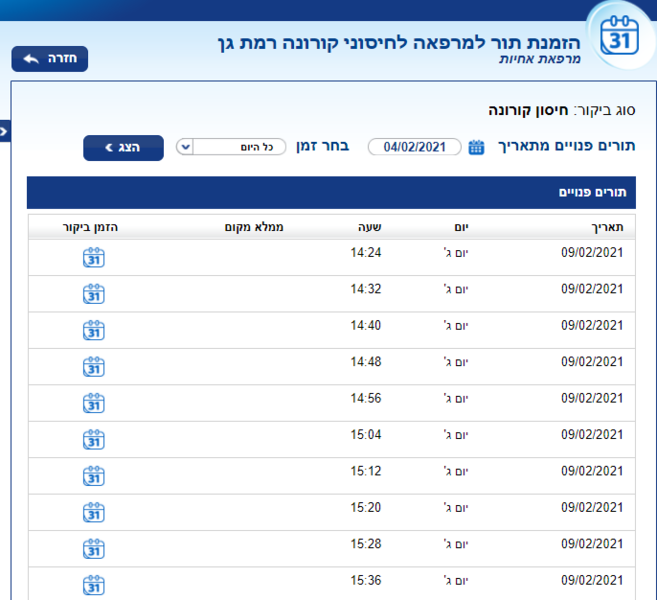657x600 pixels.
Task: Select the 14:56 time cell
Action: click(366, 398)
